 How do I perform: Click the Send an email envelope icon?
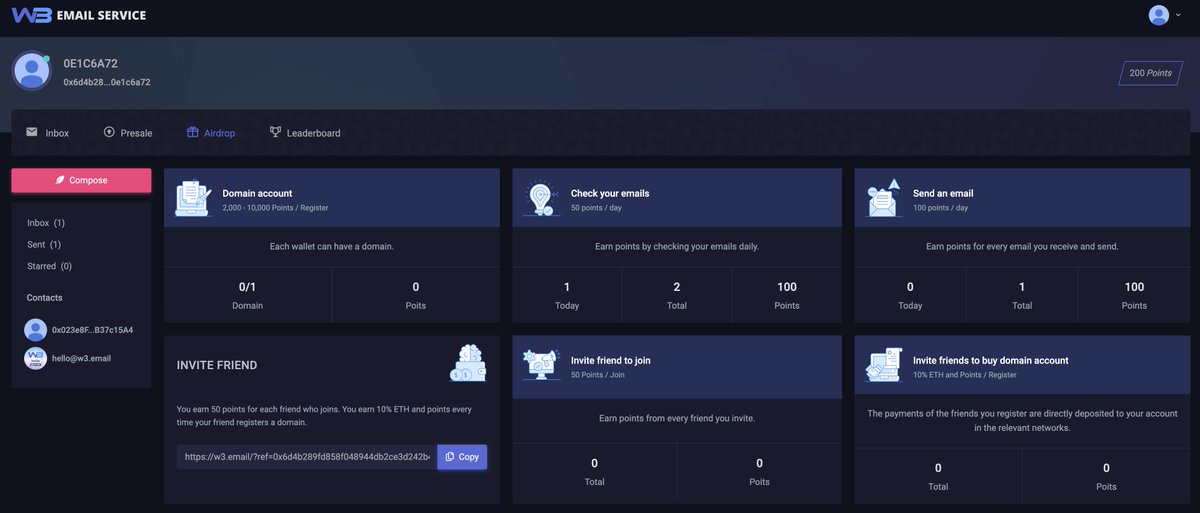coord(884,198)
